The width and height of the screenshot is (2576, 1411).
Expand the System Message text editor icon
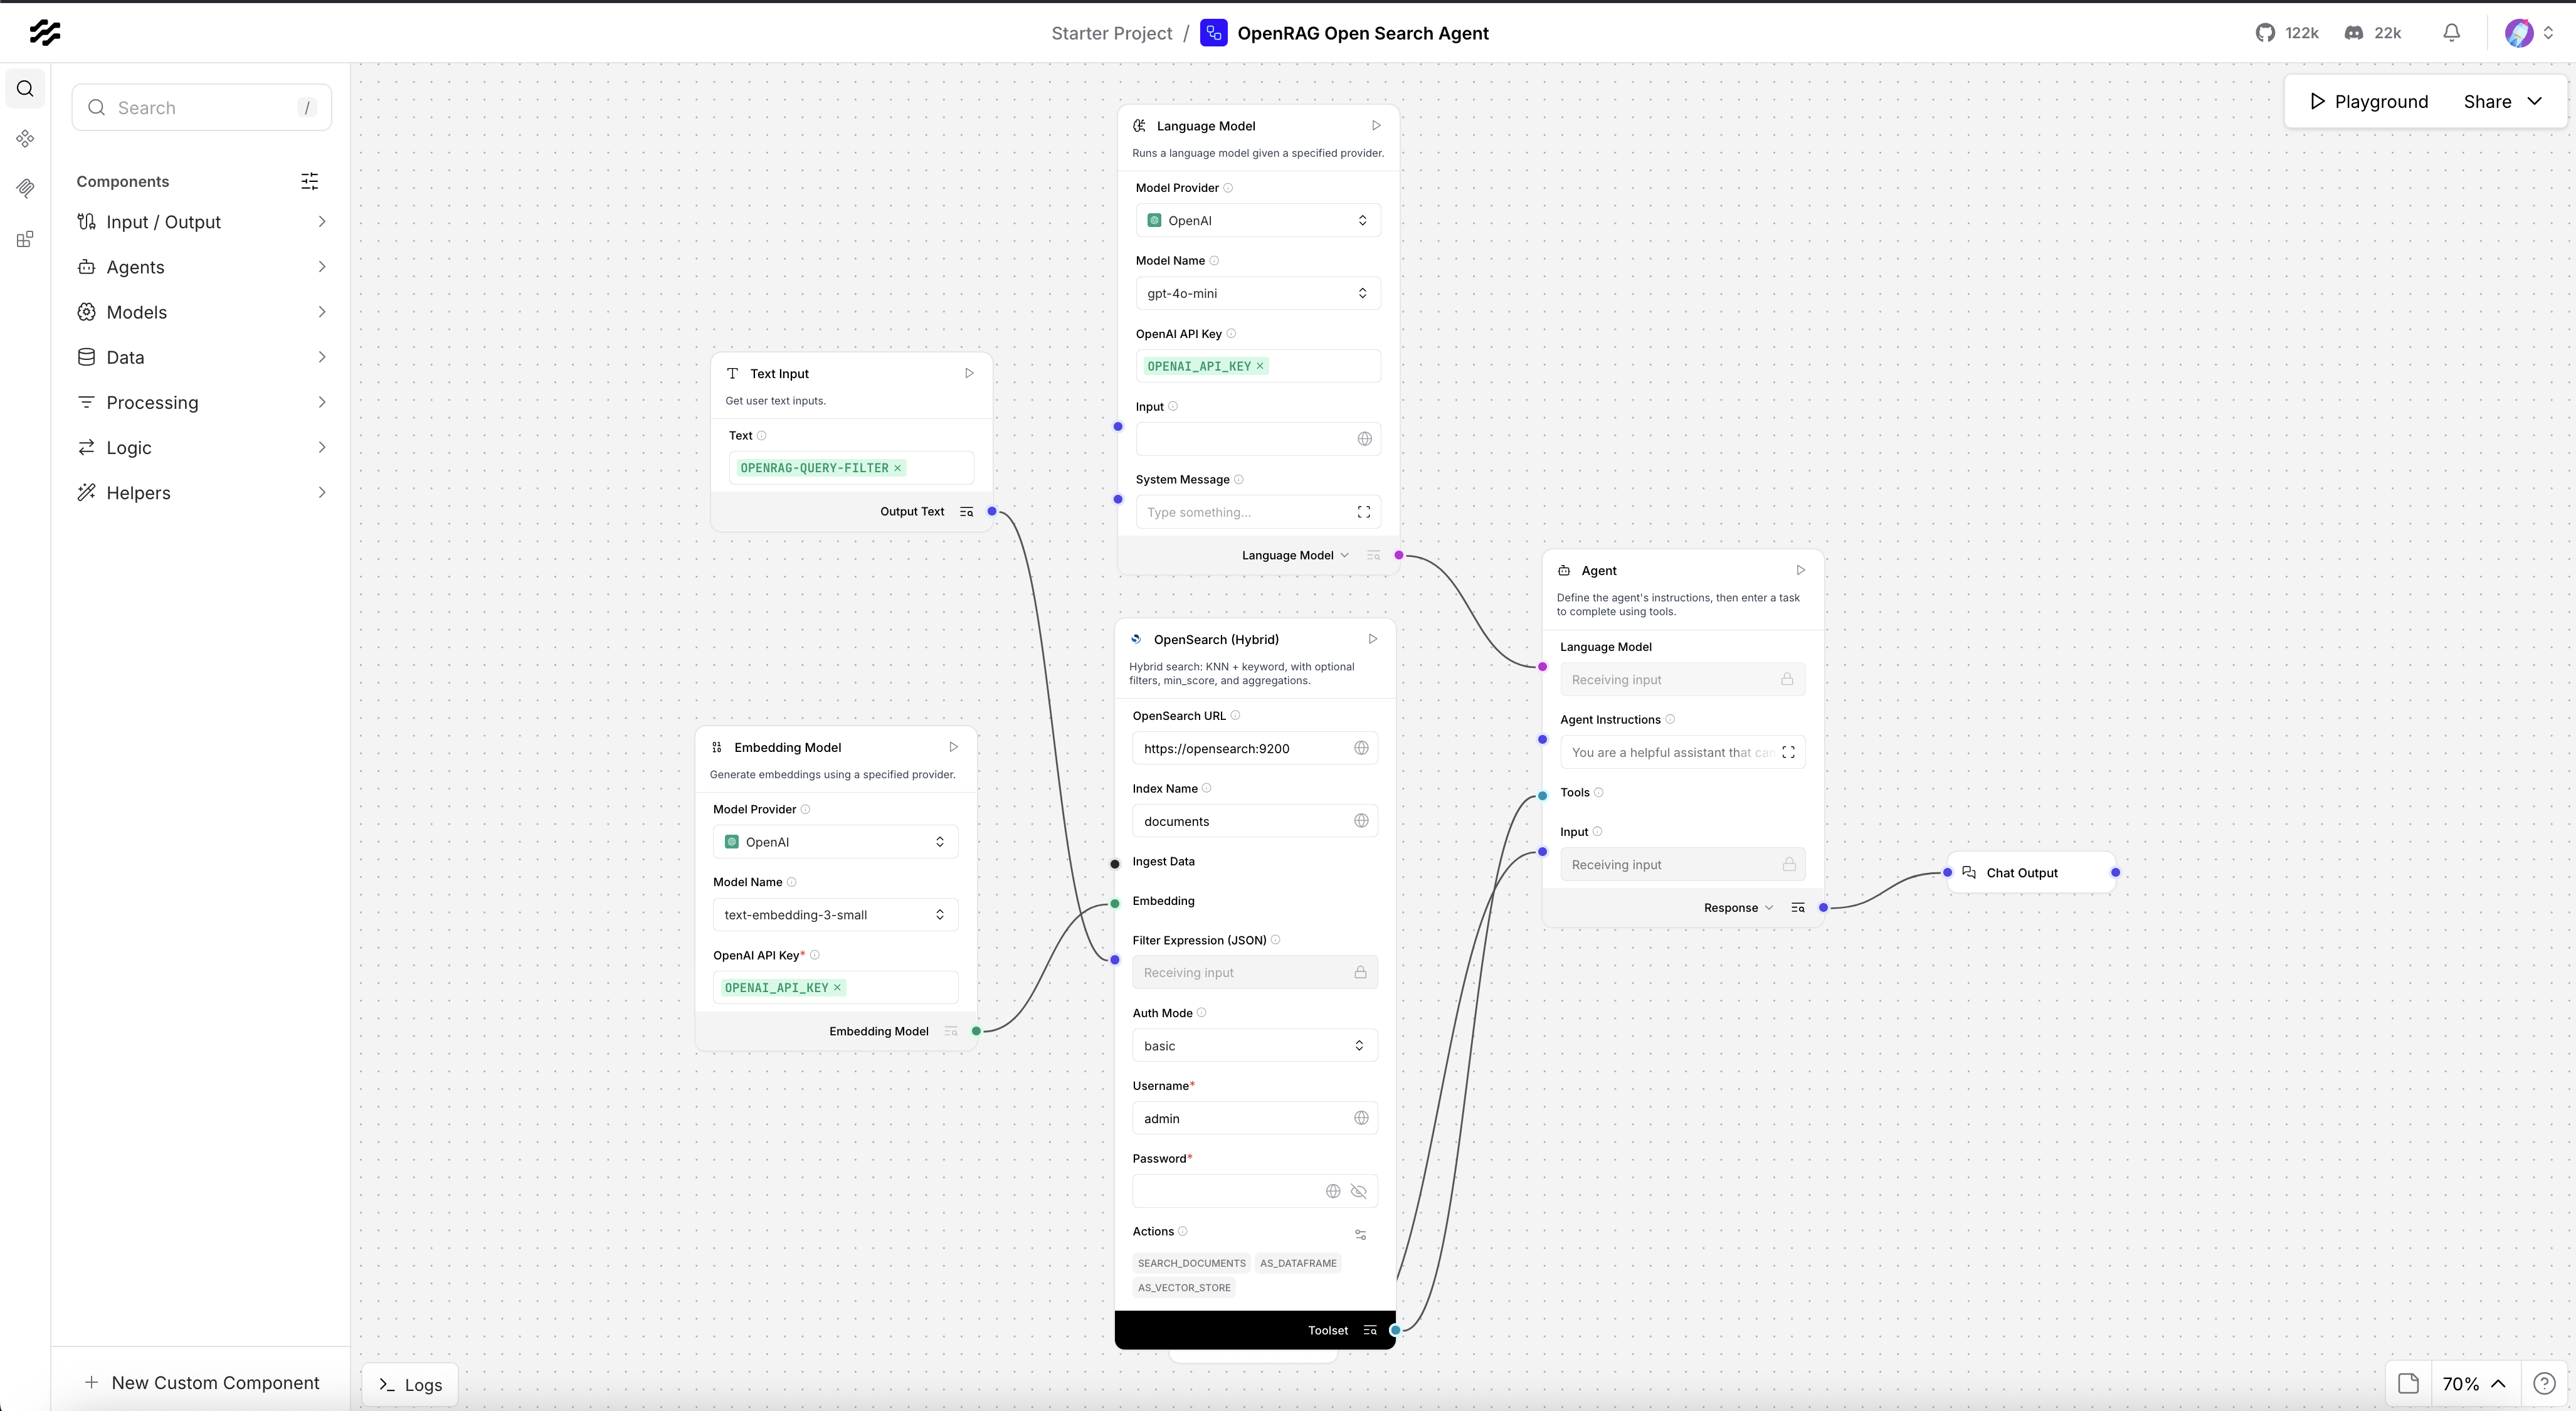tap(1363, 512)
